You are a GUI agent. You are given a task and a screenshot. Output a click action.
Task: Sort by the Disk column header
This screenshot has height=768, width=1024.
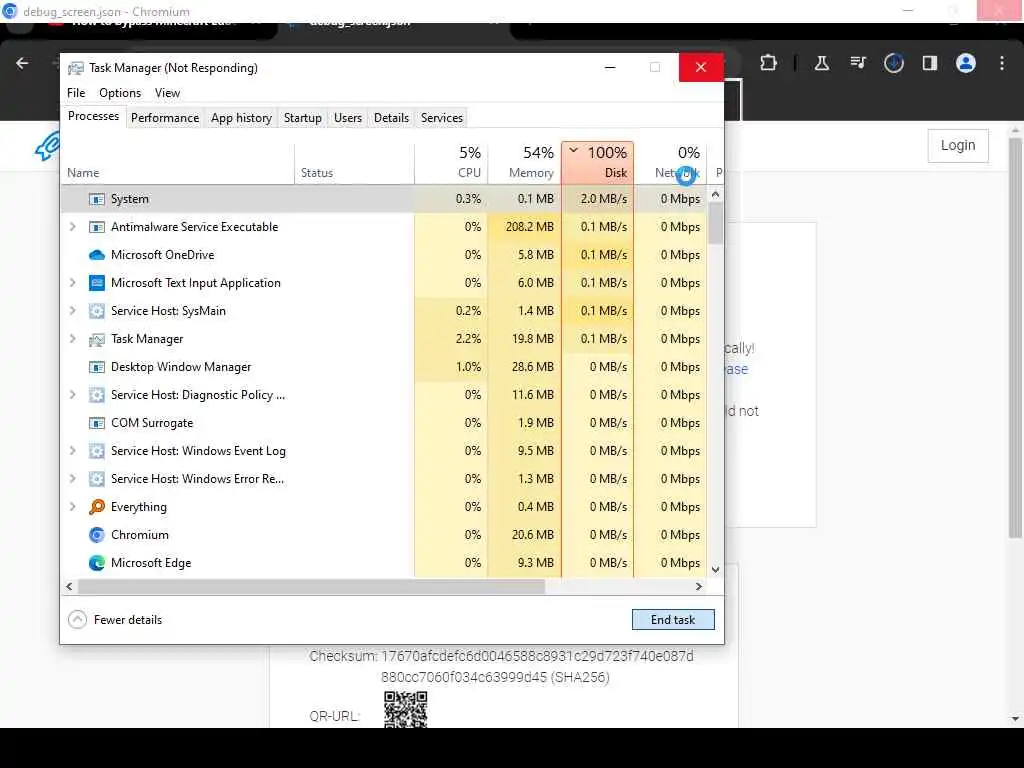(x=598, y=163)
